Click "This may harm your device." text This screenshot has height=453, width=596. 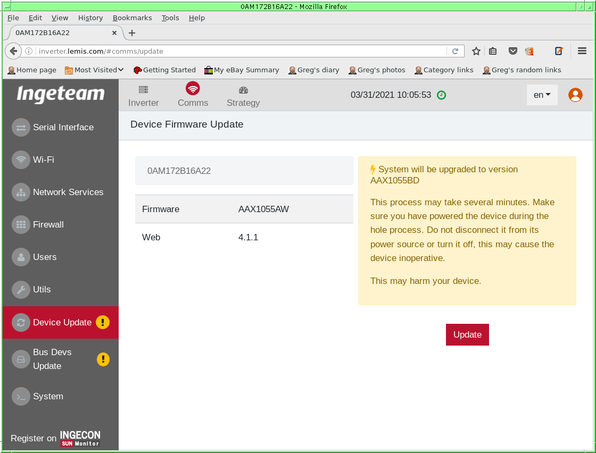tap(426, 281)
